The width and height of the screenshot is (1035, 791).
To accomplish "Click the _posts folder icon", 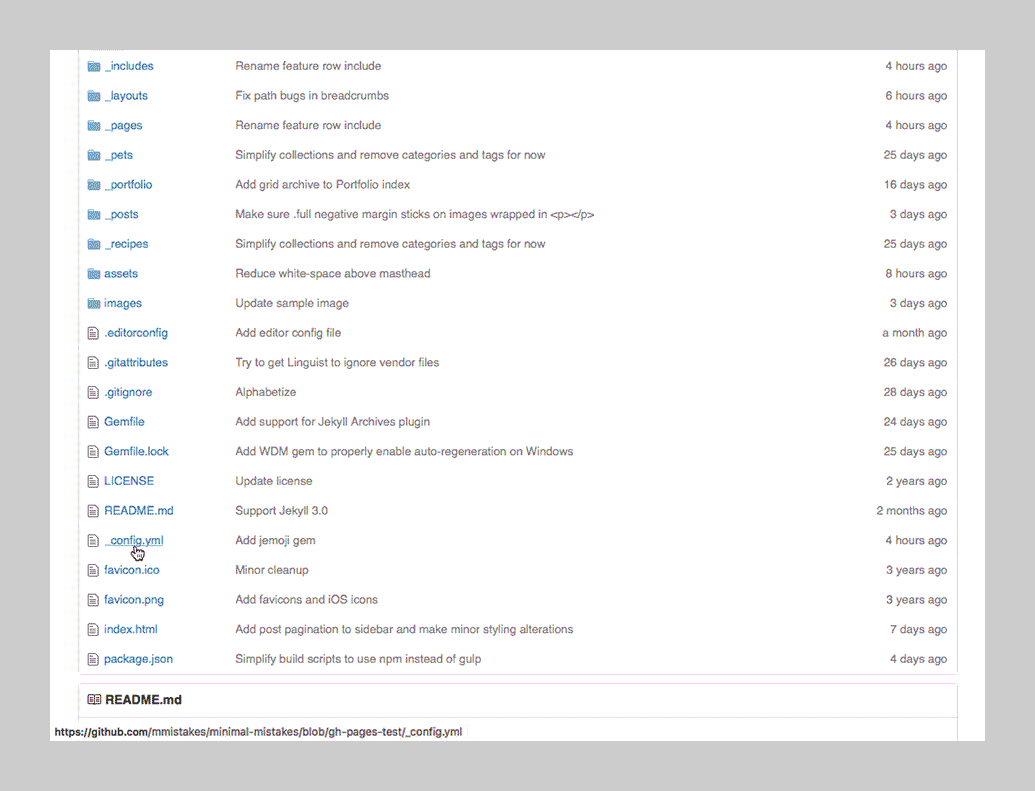I will click(x=94, y=214).
